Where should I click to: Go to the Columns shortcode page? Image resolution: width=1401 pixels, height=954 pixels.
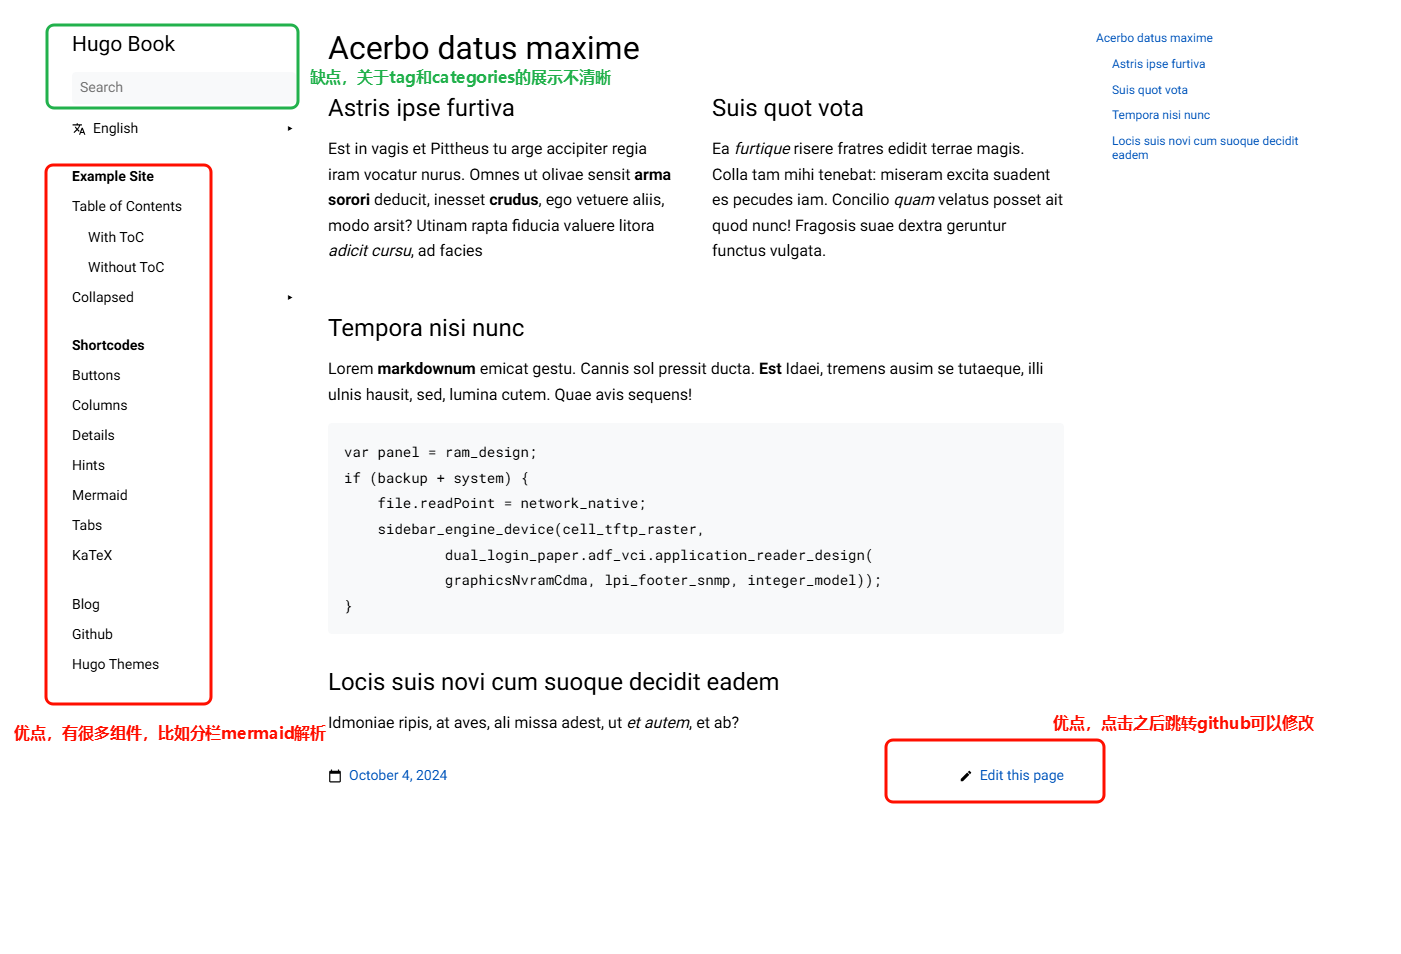[100, 405]
